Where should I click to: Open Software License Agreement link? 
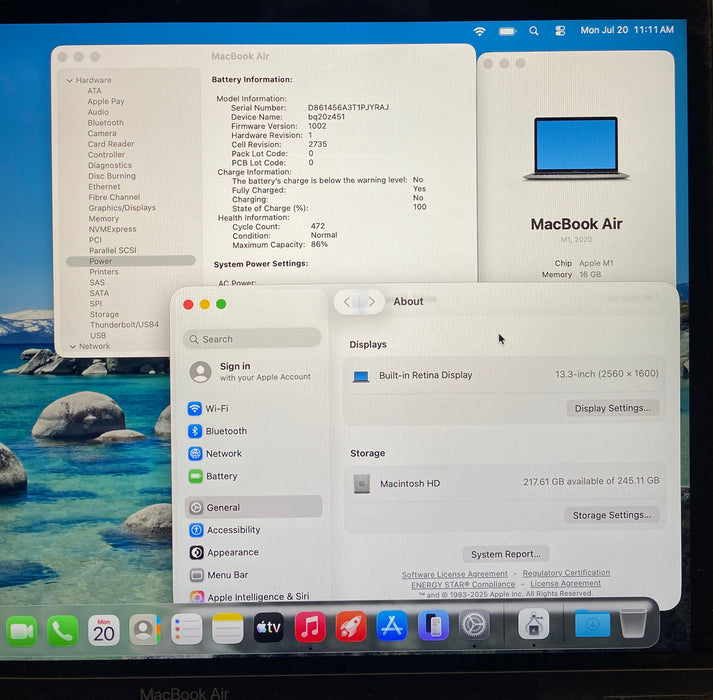click(454, 574)
